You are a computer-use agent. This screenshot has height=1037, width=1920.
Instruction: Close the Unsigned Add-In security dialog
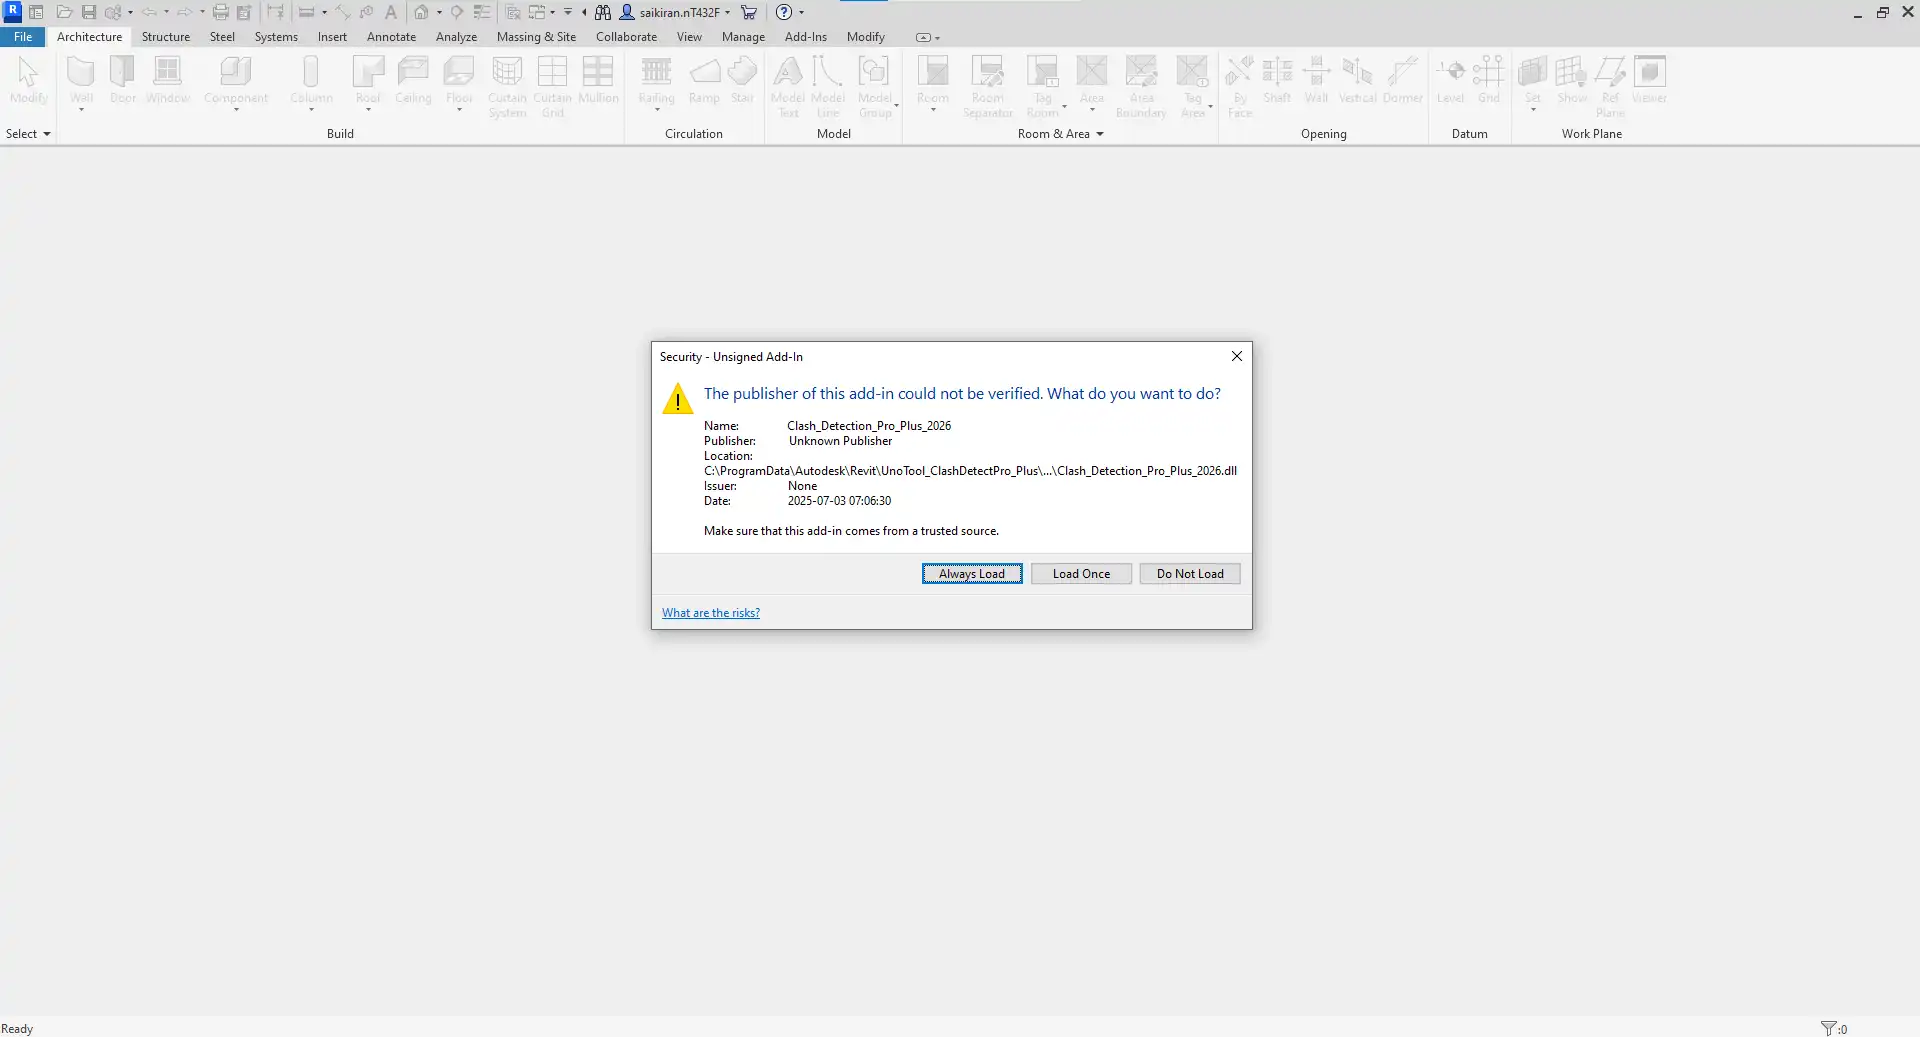point(1237,356)
